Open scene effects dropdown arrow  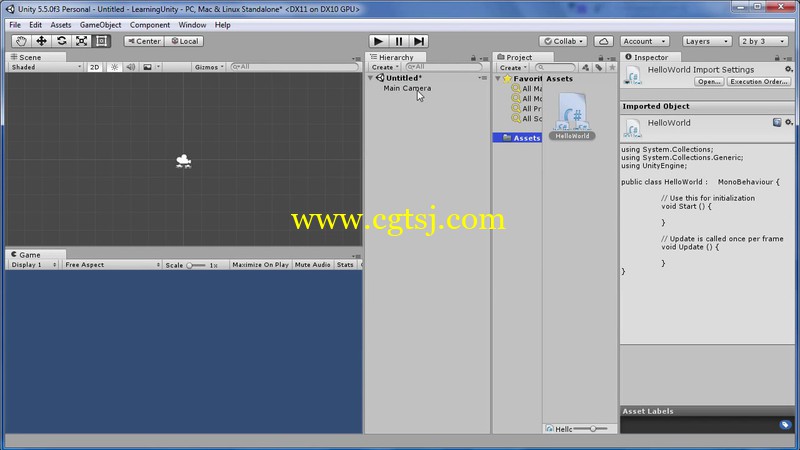tap(158, 67)
